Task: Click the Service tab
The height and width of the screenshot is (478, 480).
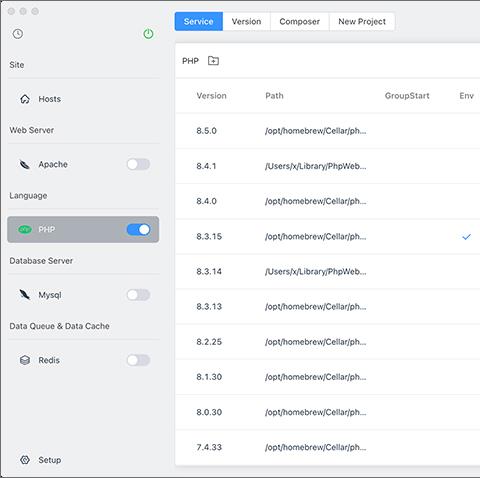Action: pyautogui.click(x=199, y=21)
